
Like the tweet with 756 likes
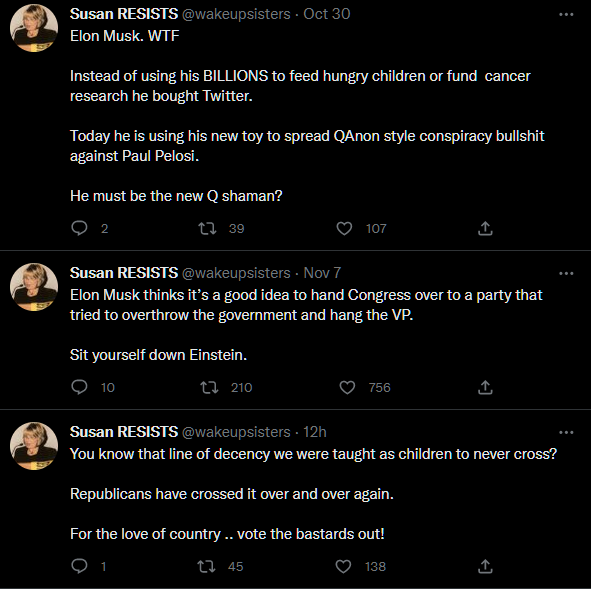pyautogui.click(x=347, y=387)
